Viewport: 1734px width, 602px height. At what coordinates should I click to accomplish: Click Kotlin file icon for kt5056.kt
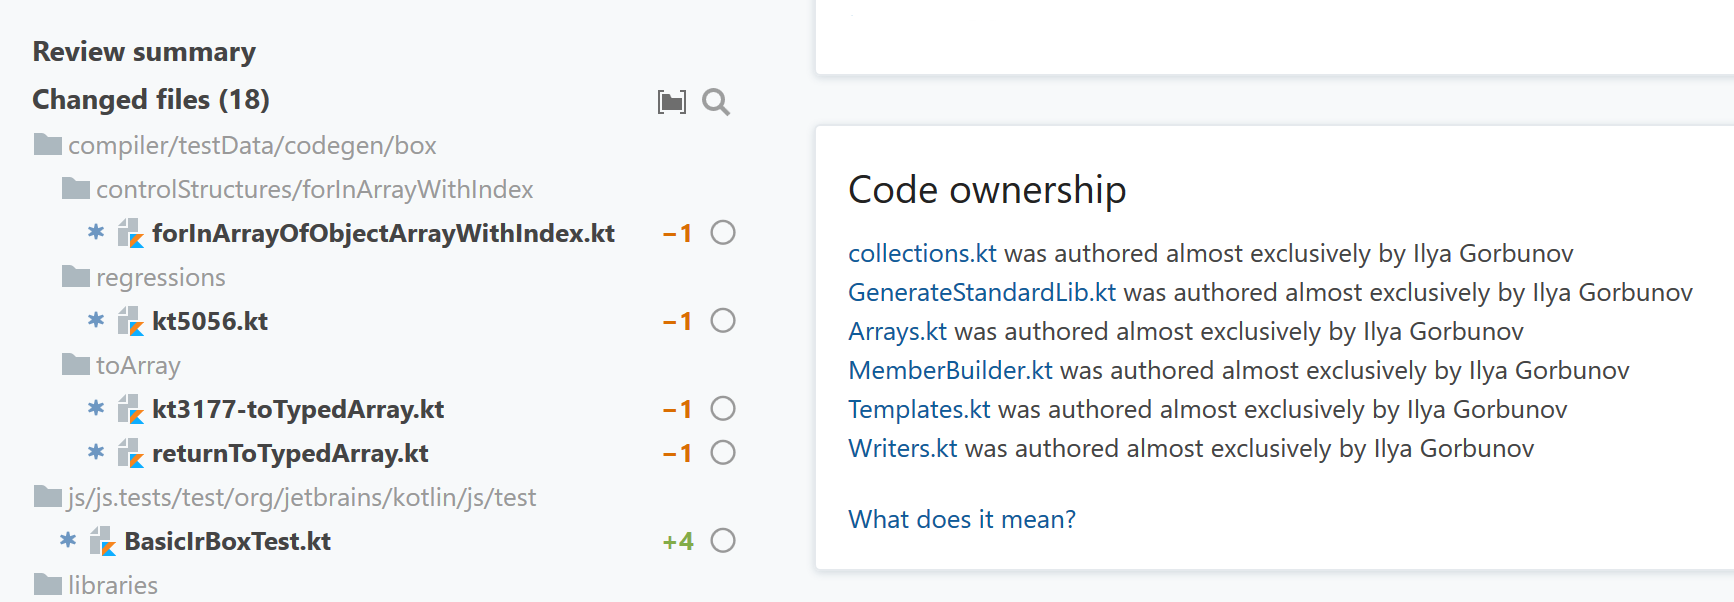point(131,321)
